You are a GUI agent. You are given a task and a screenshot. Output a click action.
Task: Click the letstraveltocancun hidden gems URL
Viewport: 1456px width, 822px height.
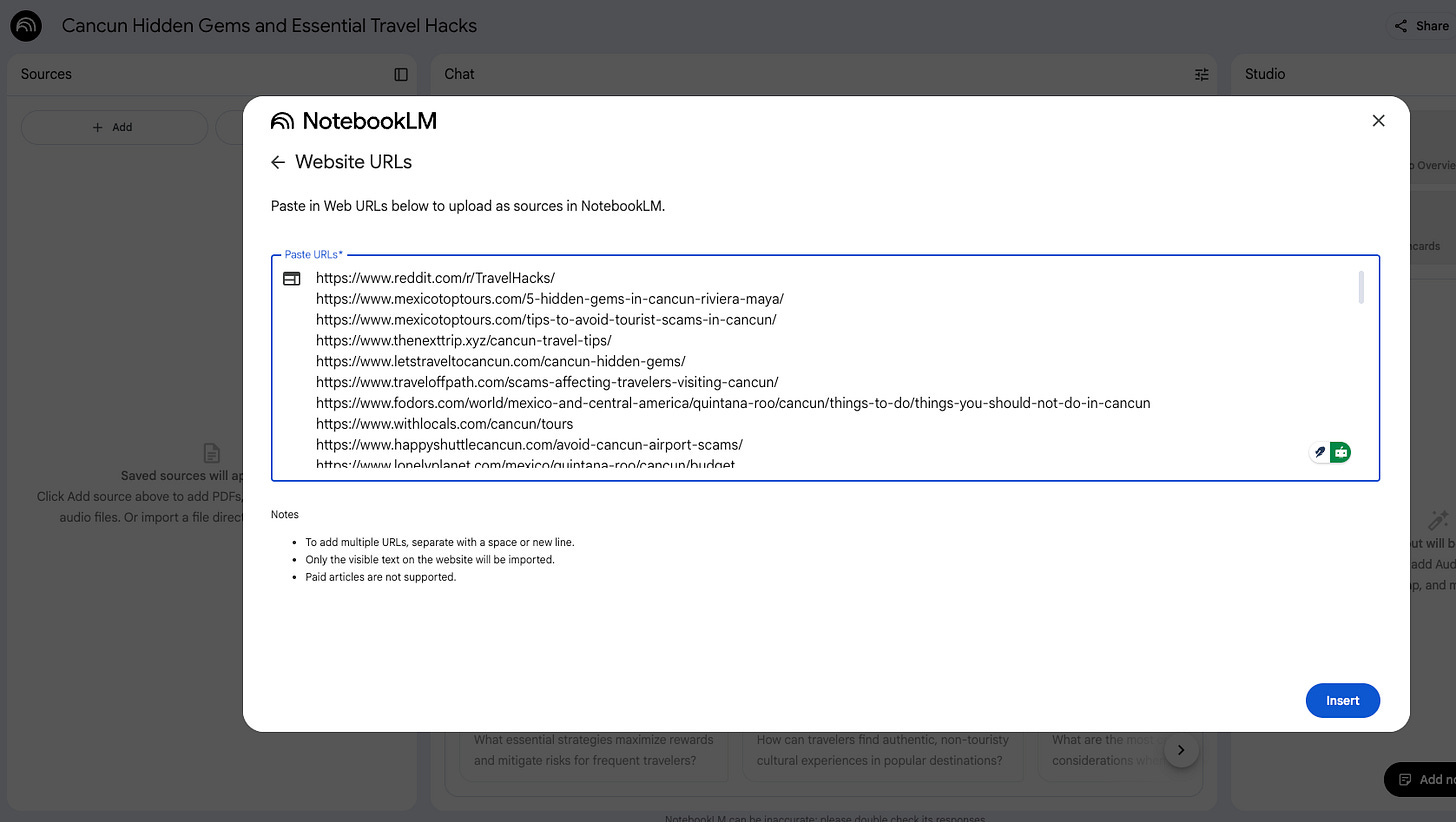500,361
